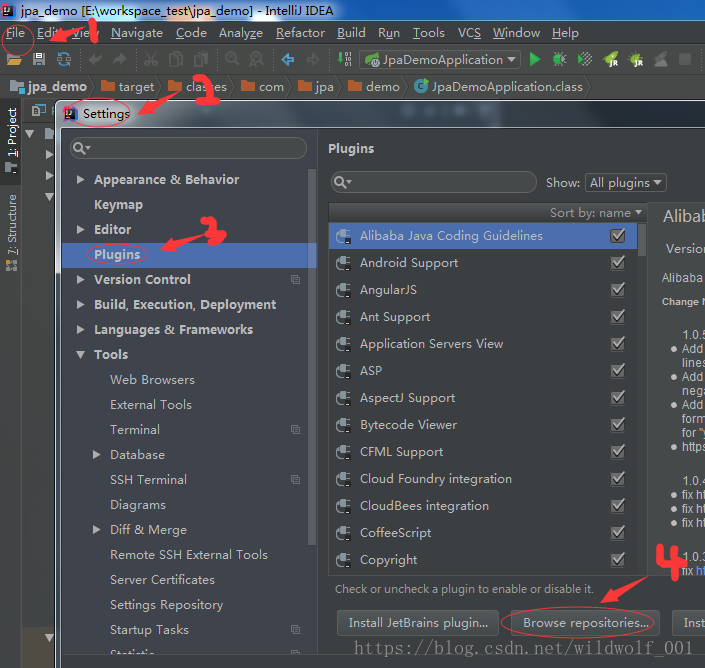
Task: Click the jpa_demo breadcrumb root
Action: click(49, 87)
